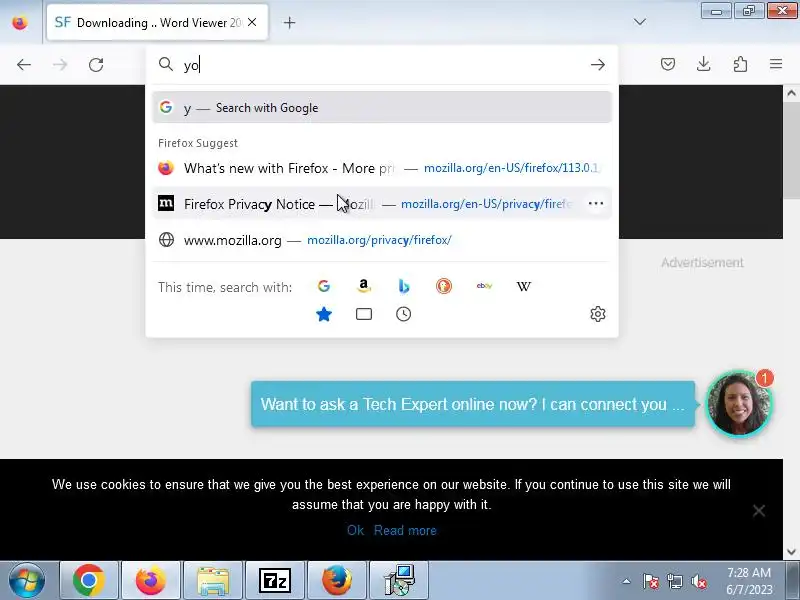The width and height of the screenshot is (800, 600).
Task: Switch to the second Firefox taskbar icon
Action: [337, 580]
